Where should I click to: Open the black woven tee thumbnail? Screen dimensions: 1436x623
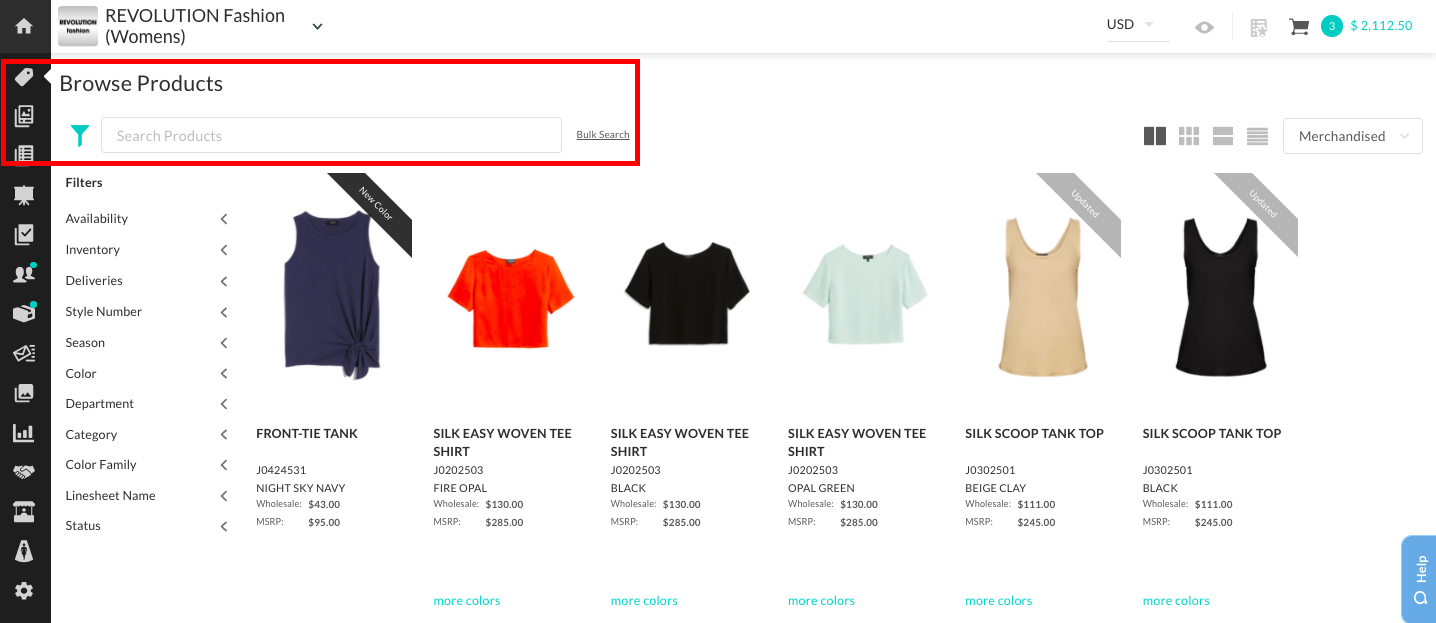[688, 295]
